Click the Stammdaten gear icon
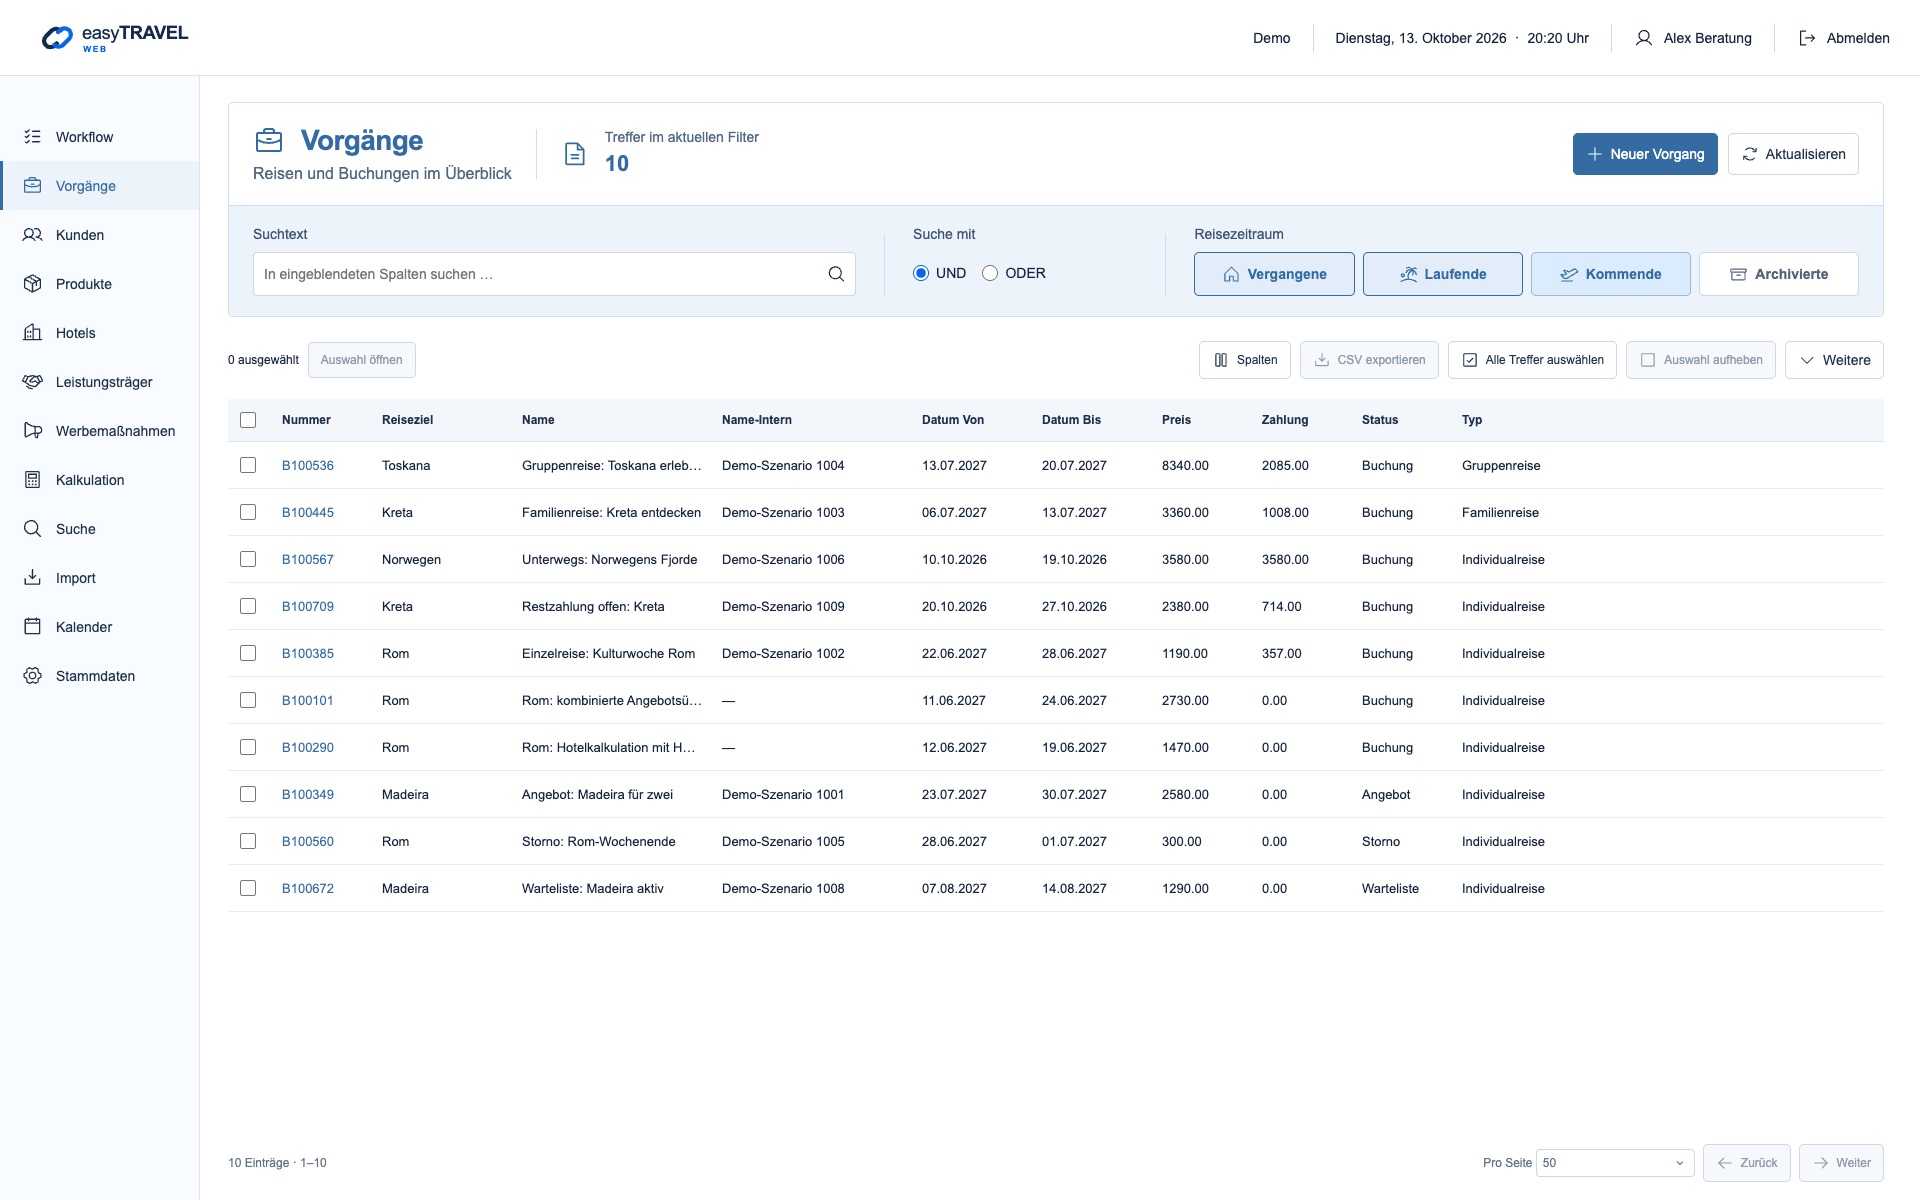 click(33, 676)
